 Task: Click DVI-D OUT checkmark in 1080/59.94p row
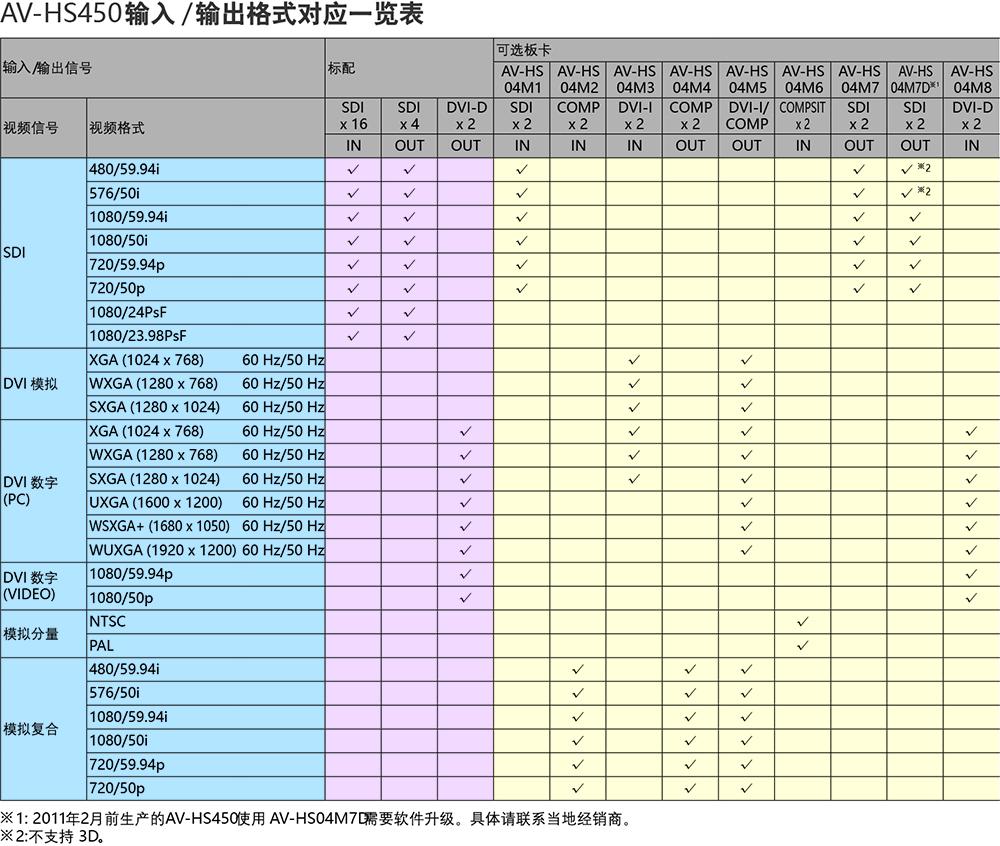[x=466, y=574]
